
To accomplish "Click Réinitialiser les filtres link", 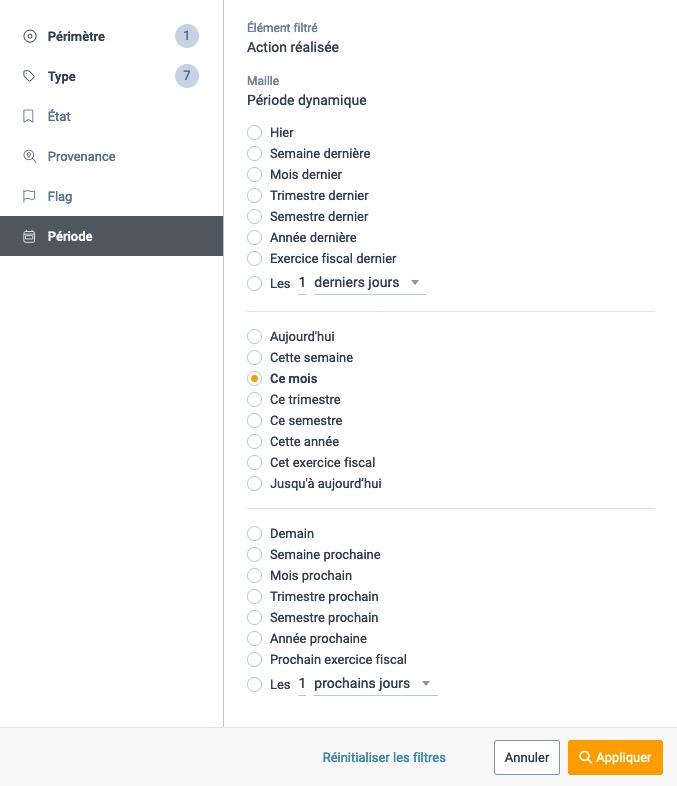I will pyautogui.click(x=384, y=757).
